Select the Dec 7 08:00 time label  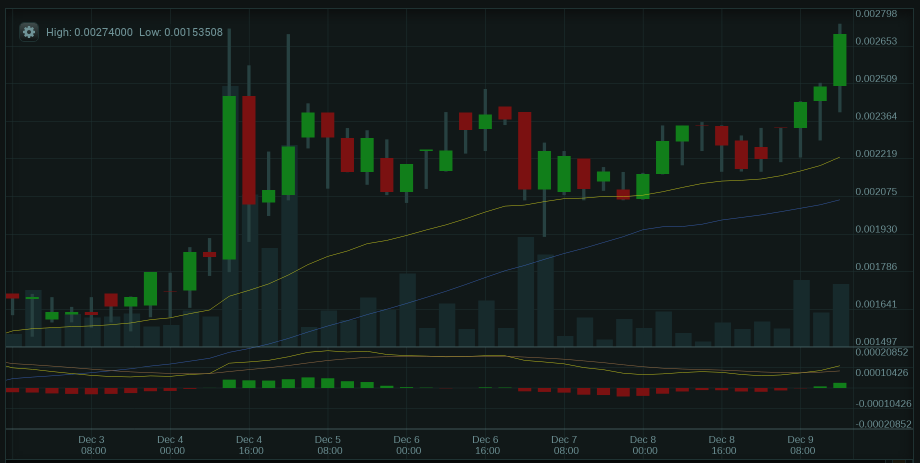[564, 445]
